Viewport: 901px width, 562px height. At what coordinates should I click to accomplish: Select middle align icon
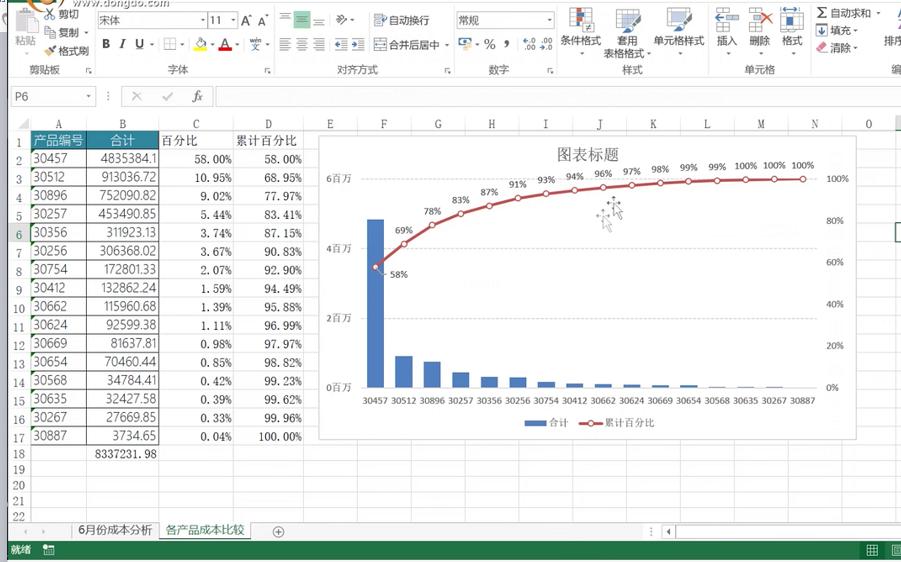tap(302, 20)
